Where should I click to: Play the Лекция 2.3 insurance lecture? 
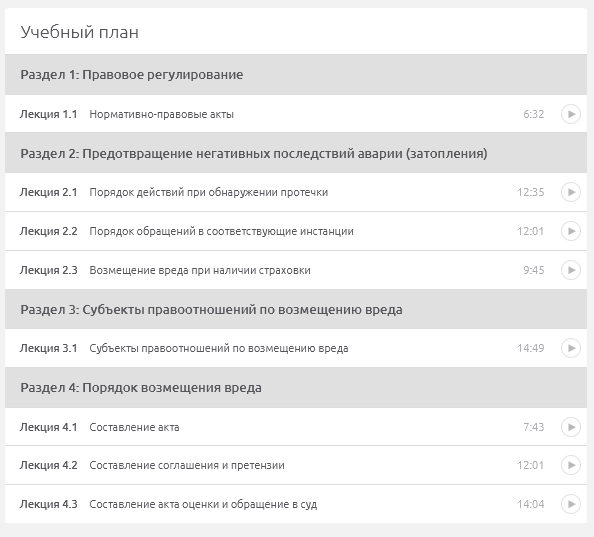pyautogui.click(x=571, y=270)
